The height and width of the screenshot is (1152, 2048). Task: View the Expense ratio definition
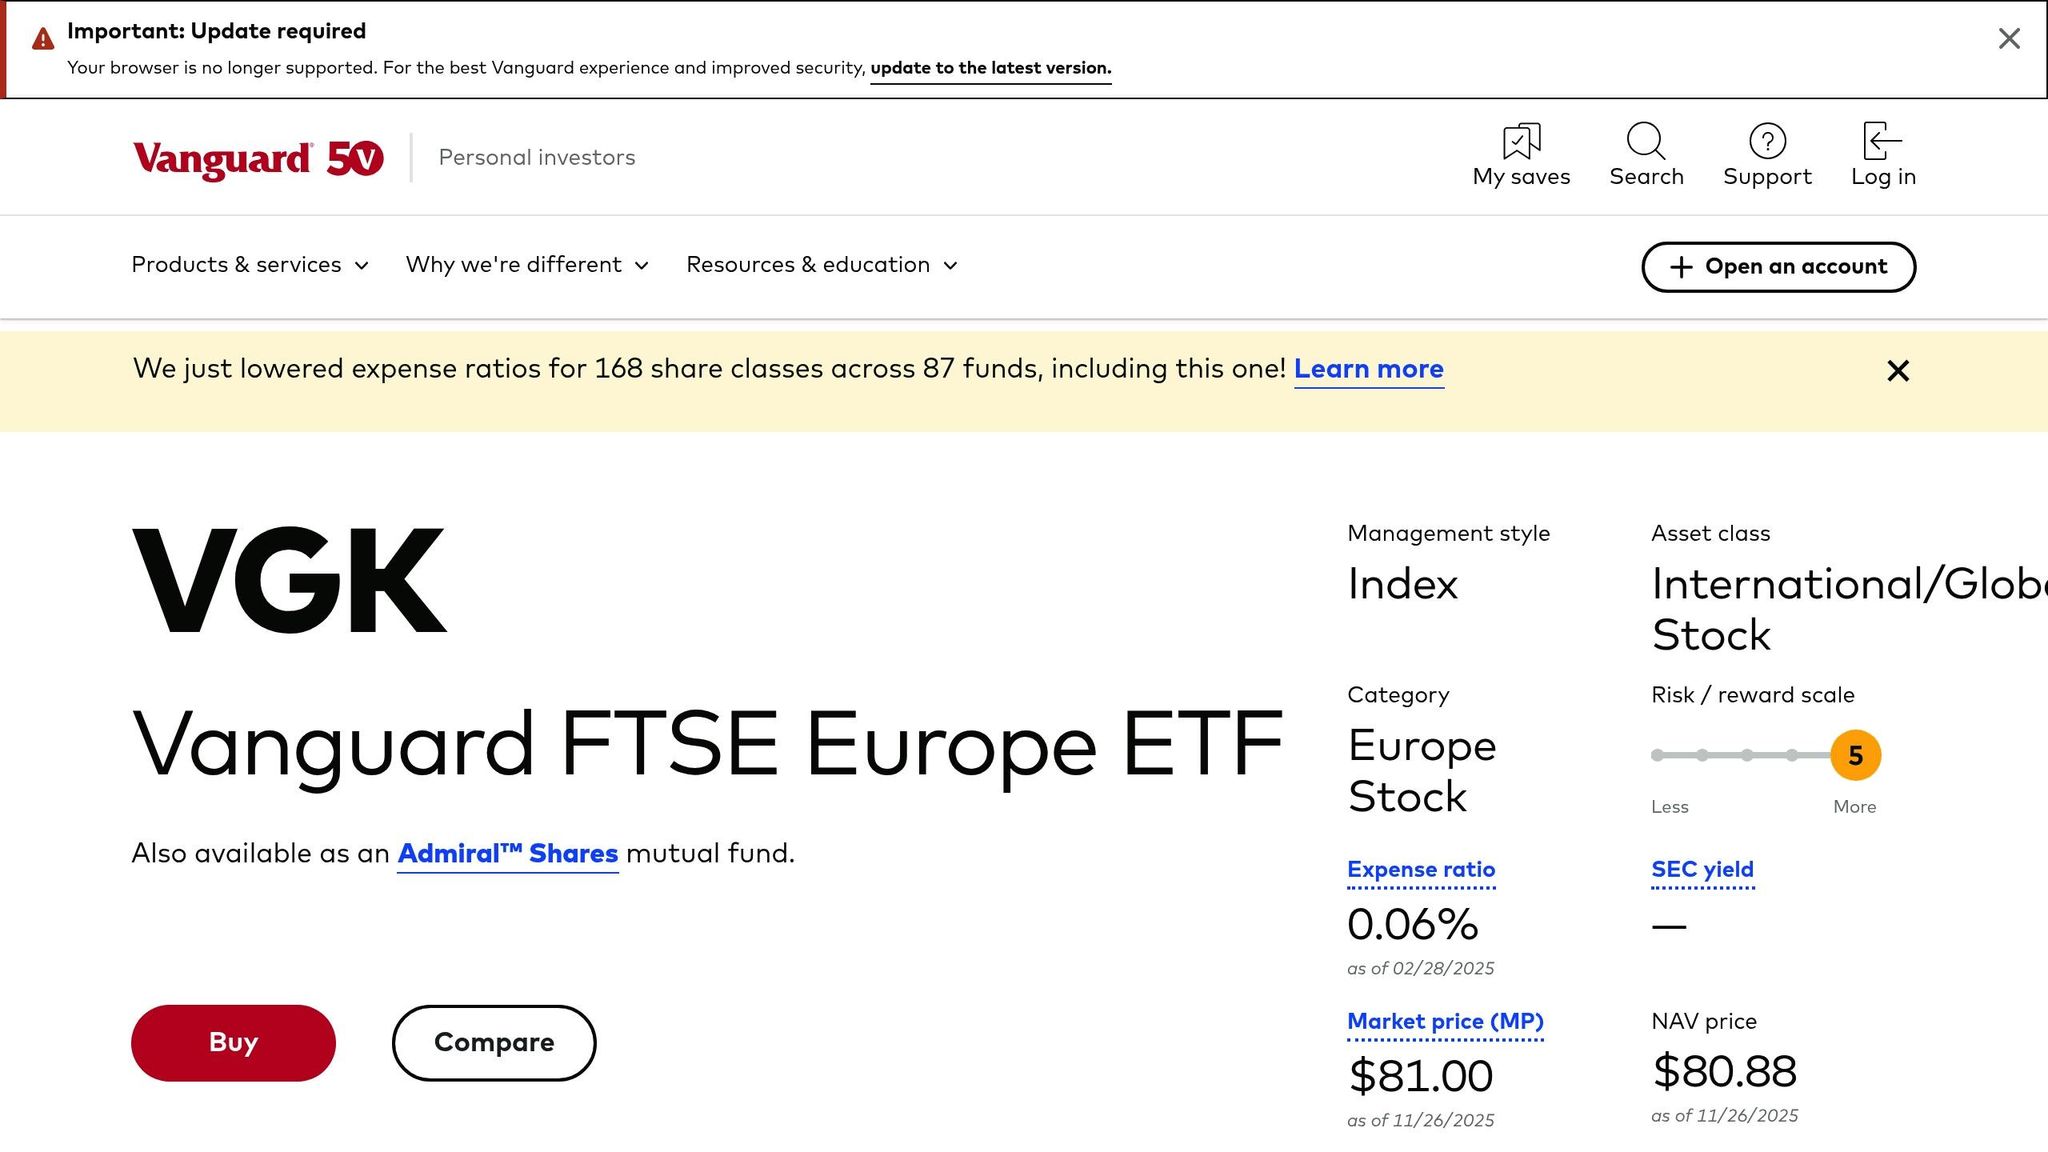coord(1421,870)
